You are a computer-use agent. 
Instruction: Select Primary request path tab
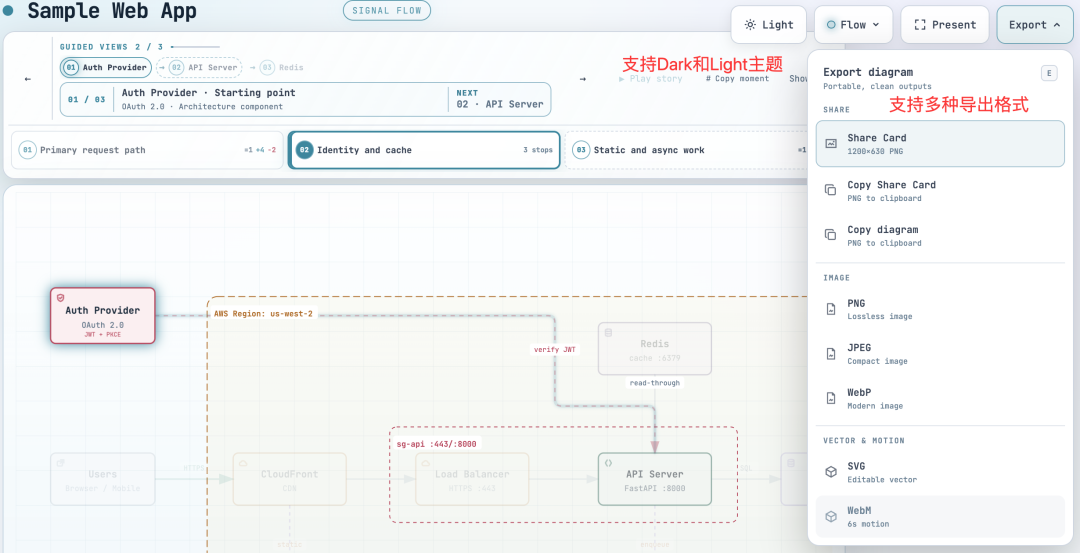coord(147,150)
